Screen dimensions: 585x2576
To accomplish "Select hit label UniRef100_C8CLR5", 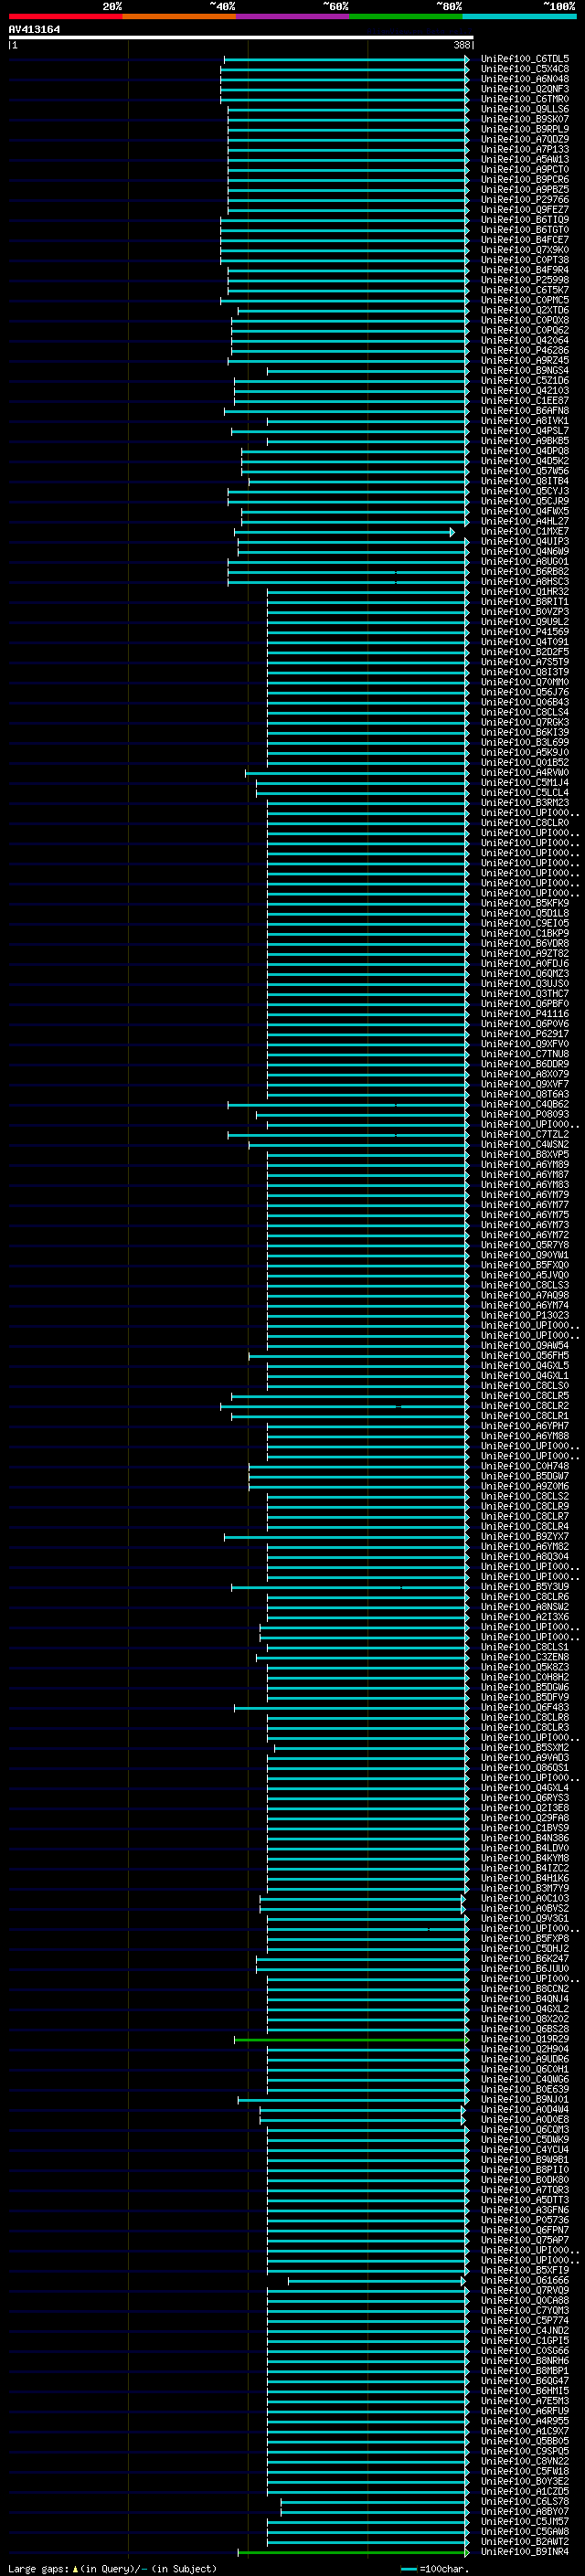I will click(524, 1396).
